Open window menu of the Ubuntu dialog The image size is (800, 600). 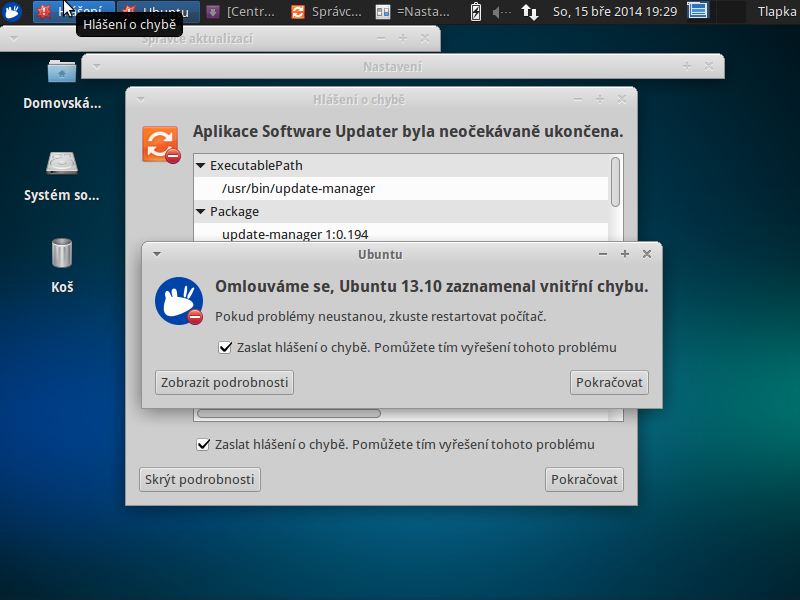(x=157, y=254)
